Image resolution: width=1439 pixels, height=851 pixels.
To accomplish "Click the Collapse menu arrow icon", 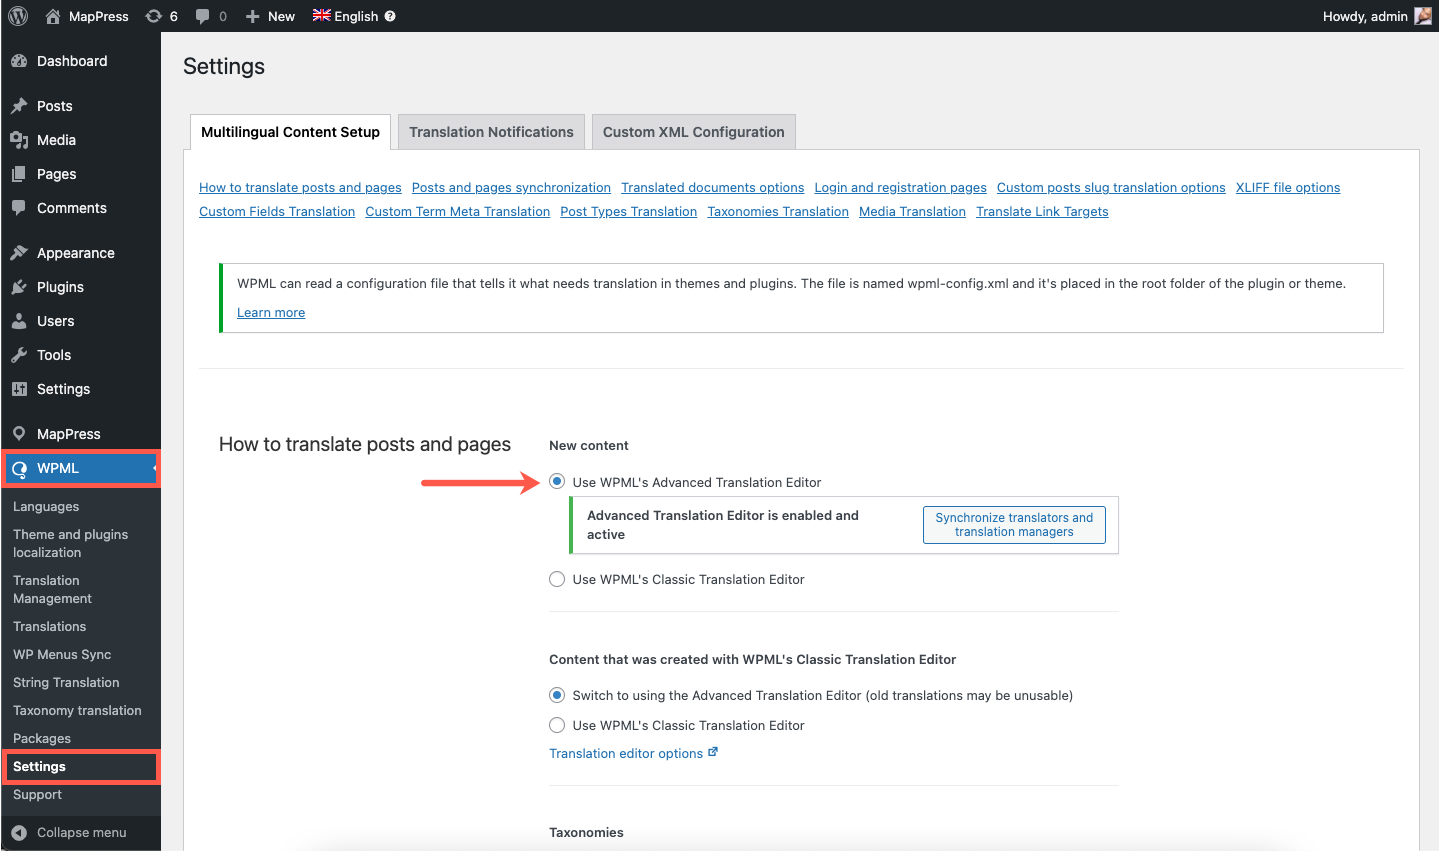I will point(19,833).
